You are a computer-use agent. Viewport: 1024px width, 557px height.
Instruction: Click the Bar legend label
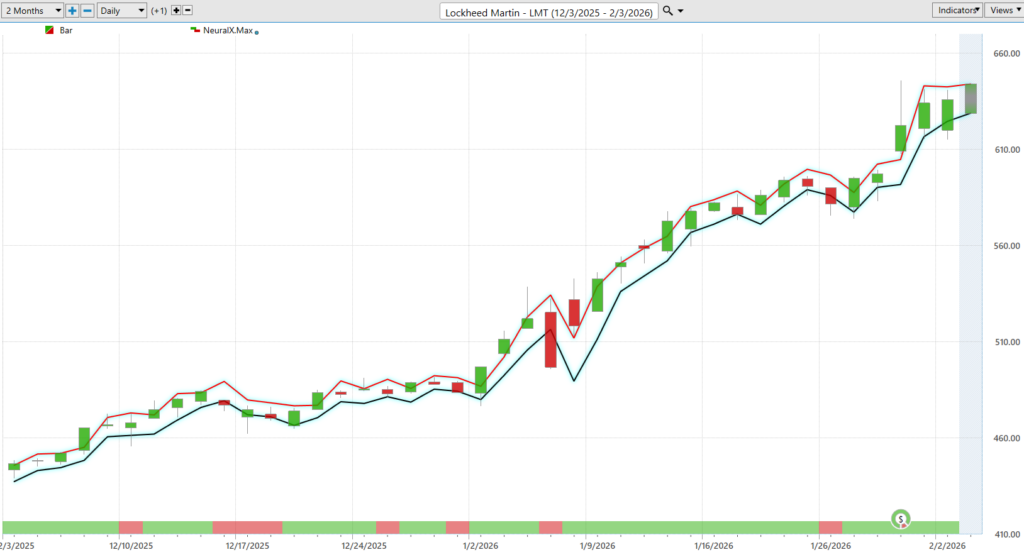[66, 30]
